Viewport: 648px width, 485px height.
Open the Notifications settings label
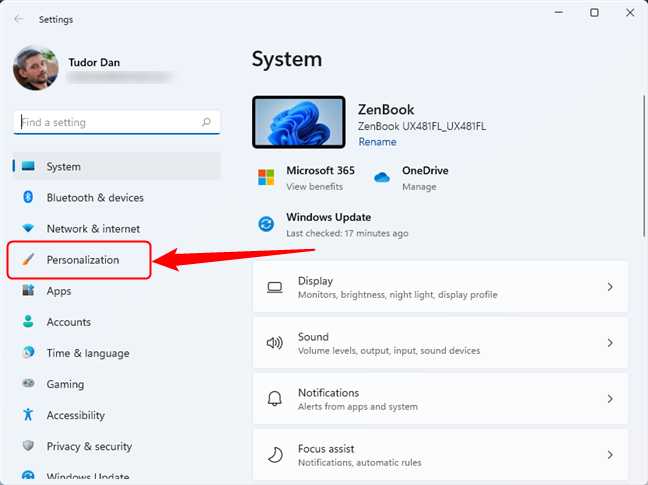click(329, 392)
